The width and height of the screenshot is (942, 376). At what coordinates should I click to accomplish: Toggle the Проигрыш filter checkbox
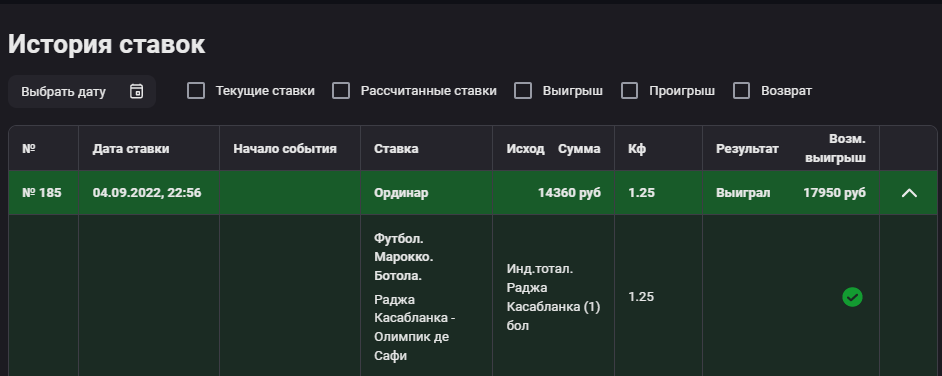[630, 91]
